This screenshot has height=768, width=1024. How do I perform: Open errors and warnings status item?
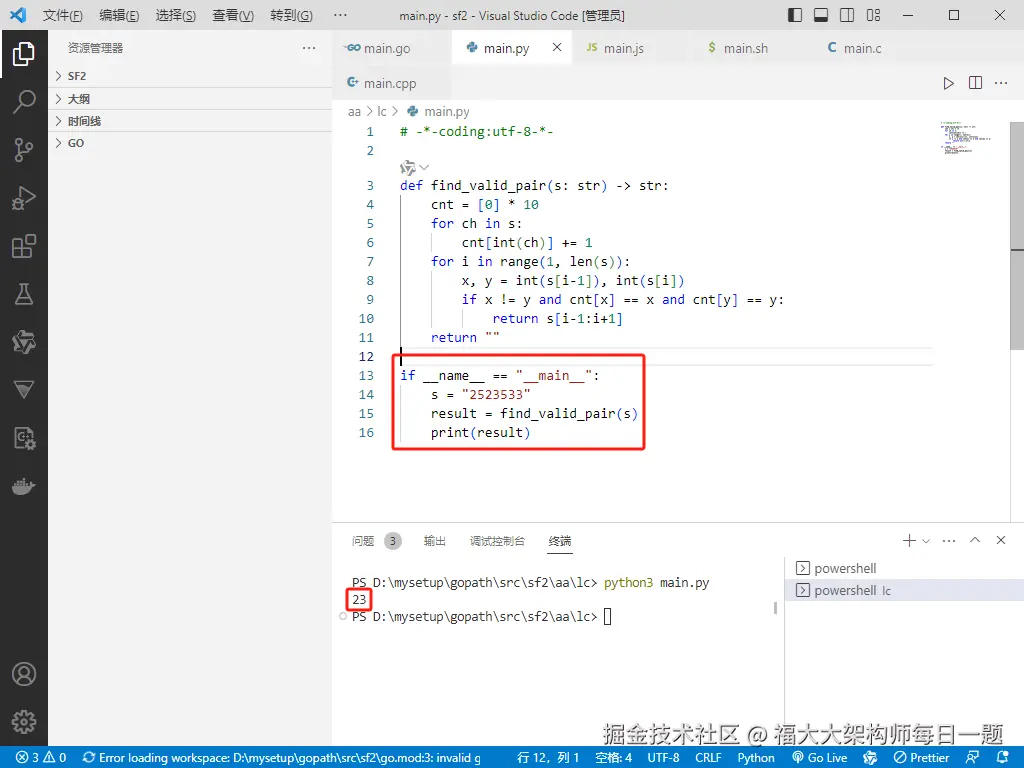(41, 758)
